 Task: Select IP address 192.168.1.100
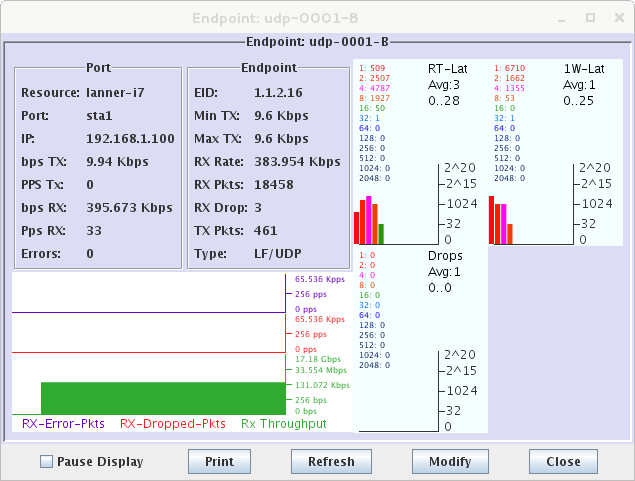130,139
